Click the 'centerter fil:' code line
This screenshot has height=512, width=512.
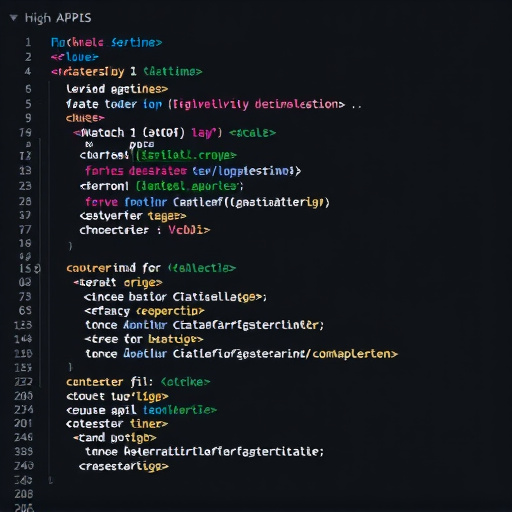138,382
